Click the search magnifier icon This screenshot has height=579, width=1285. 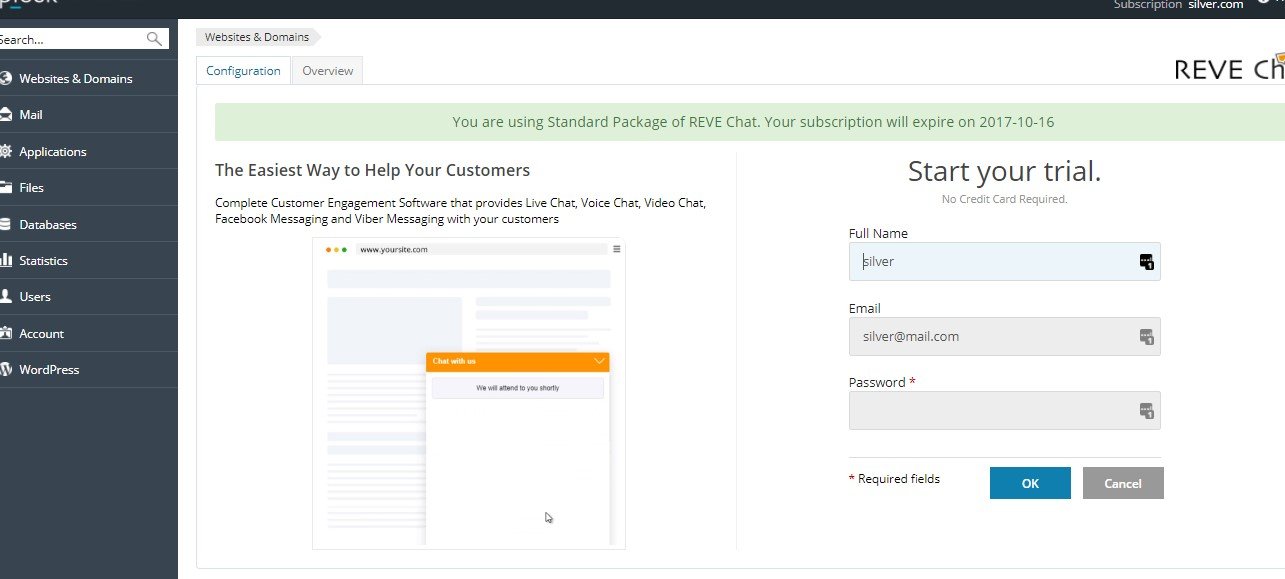(x=154, y=39)
